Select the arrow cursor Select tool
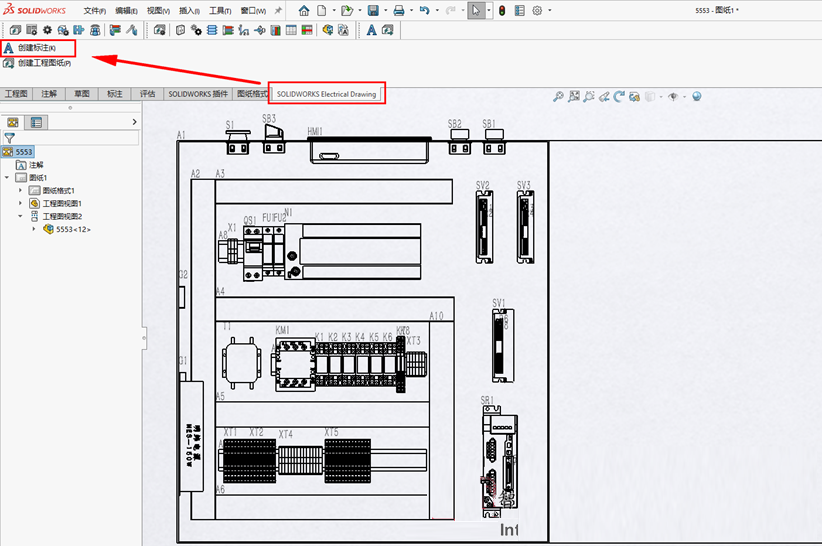 point(477,10)
